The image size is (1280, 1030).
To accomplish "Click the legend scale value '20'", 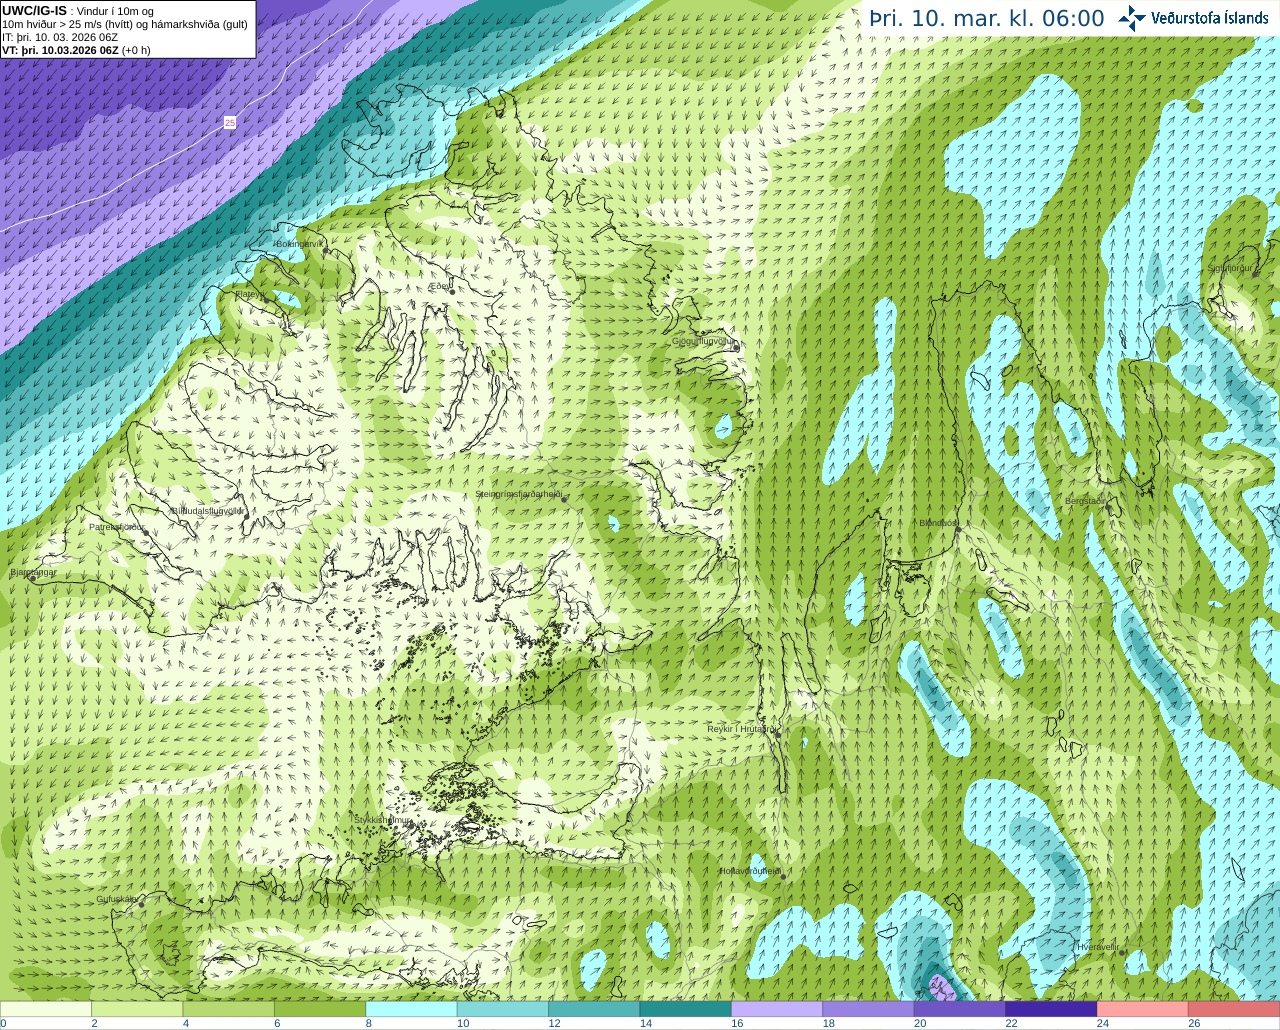I will click(x=920, y=1023).
